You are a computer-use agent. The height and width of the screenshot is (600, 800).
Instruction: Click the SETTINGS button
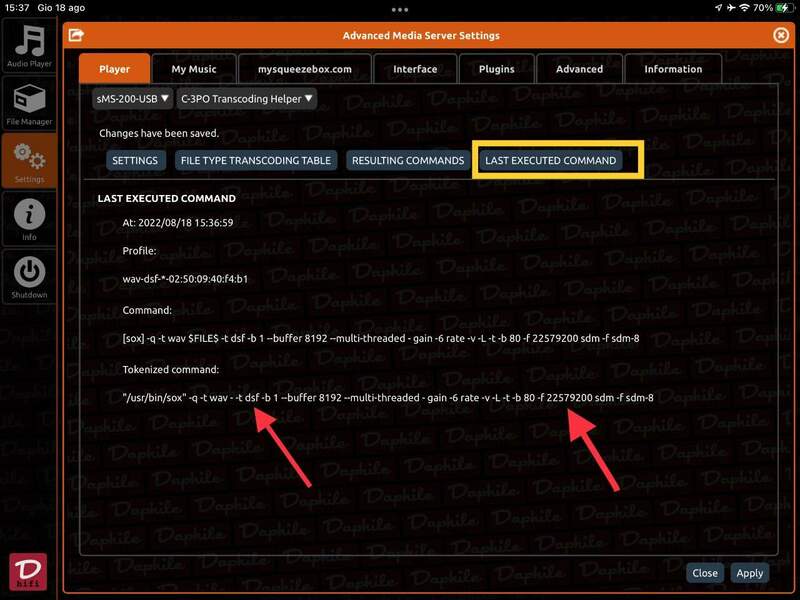coord(135,160)
